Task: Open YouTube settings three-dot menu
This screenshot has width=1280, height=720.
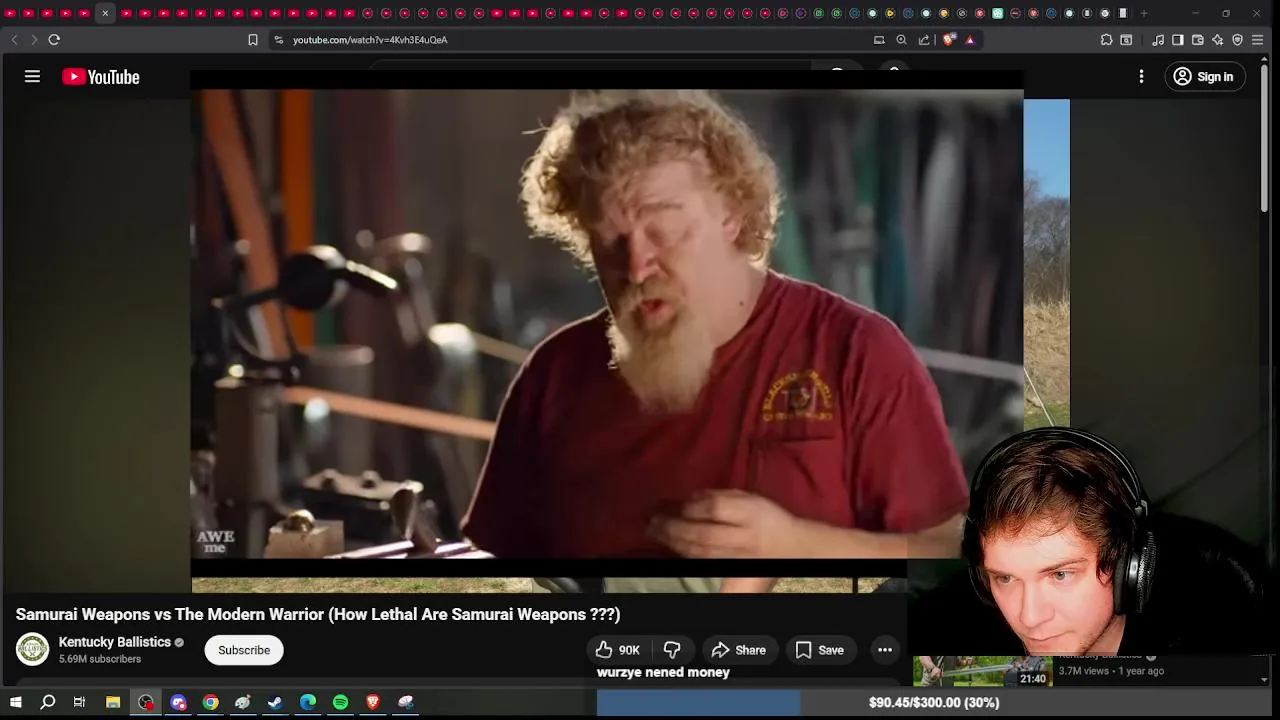Action: (x=1141, y=77)
